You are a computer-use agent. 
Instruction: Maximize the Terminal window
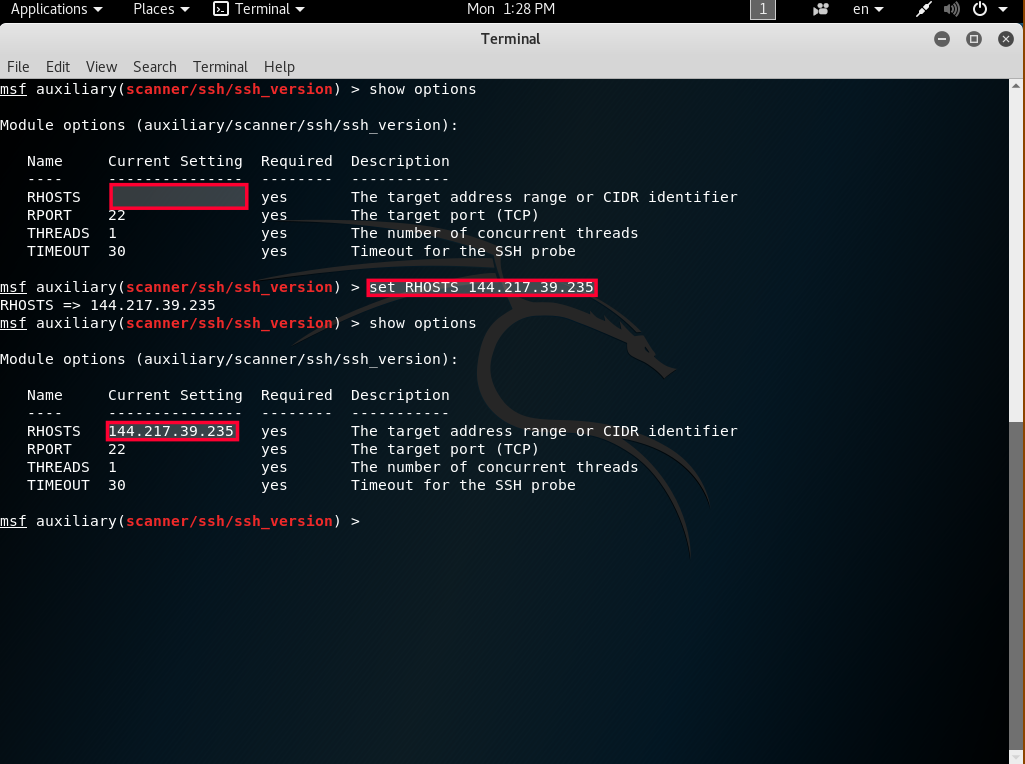(x=973, y=39)
